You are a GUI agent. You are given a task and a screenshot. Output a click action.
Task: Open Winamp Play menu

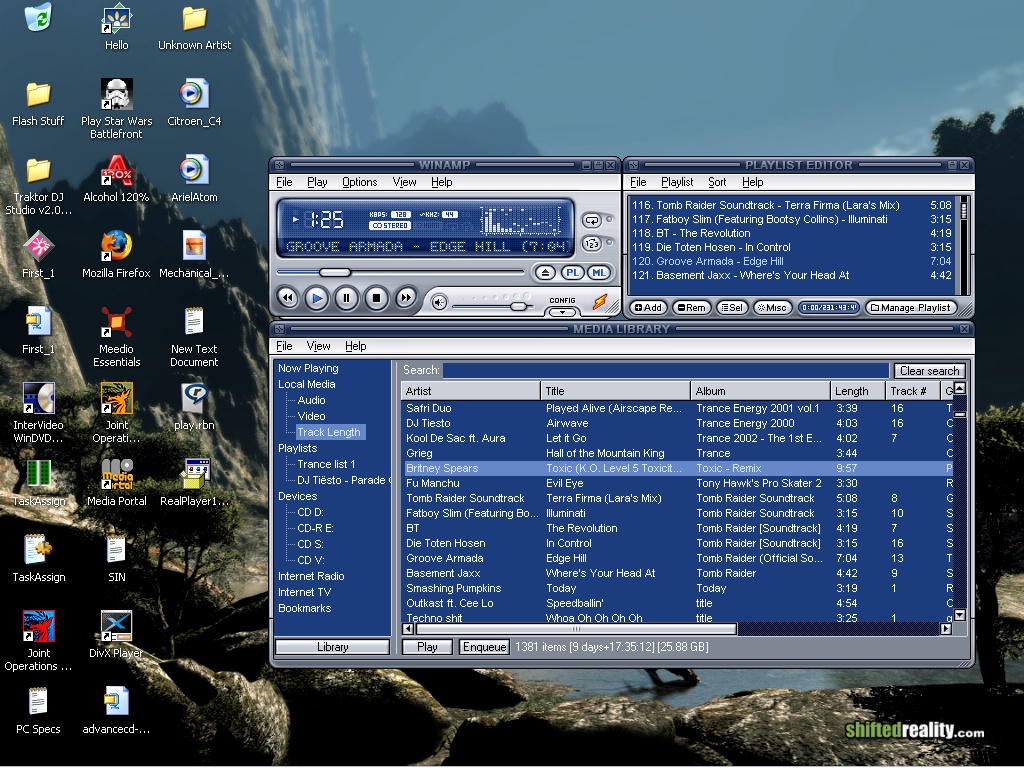click(317, 182)
